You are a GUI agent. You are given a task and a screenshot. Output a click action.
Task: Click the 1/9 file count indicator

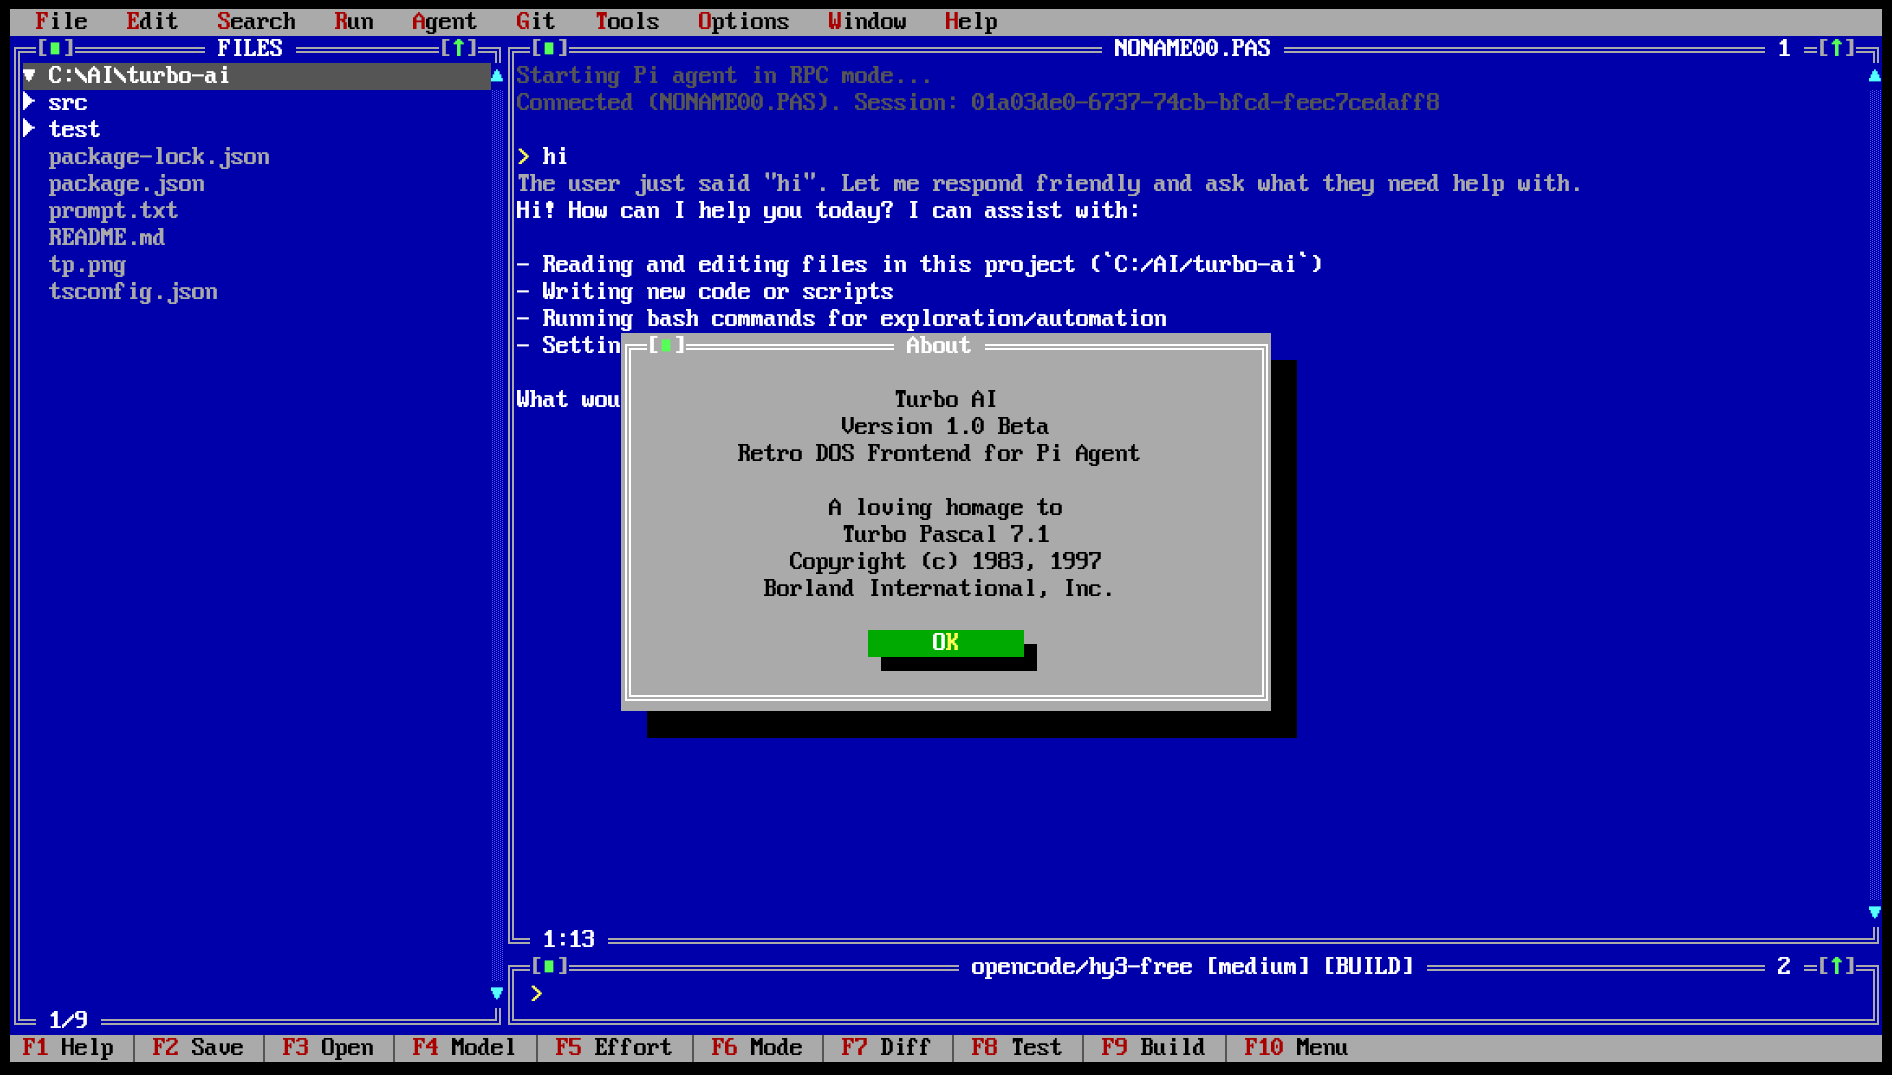pyautogui.click(x=68, y=1020)
